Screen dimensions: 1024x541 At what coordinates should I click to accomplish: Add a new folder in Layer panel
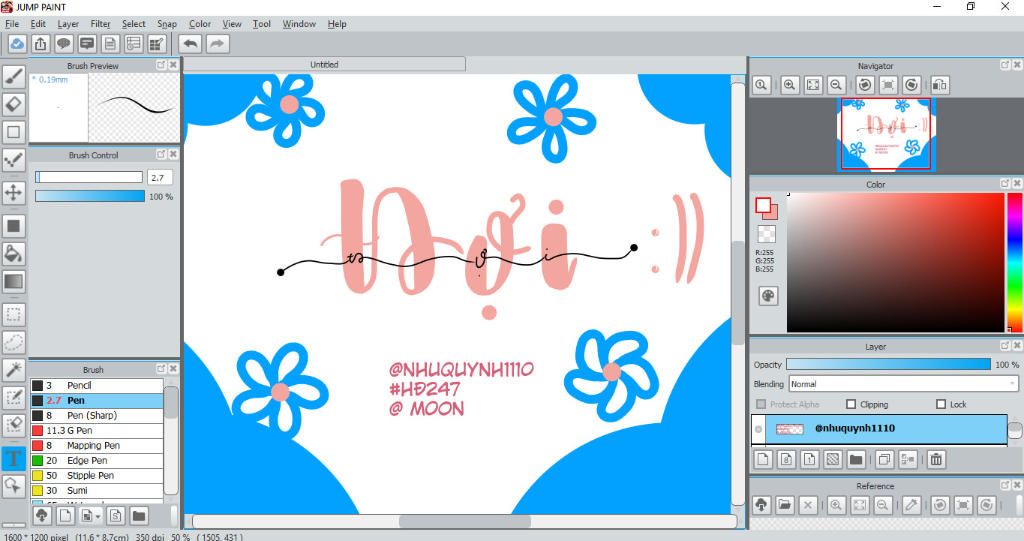point(856,459)
